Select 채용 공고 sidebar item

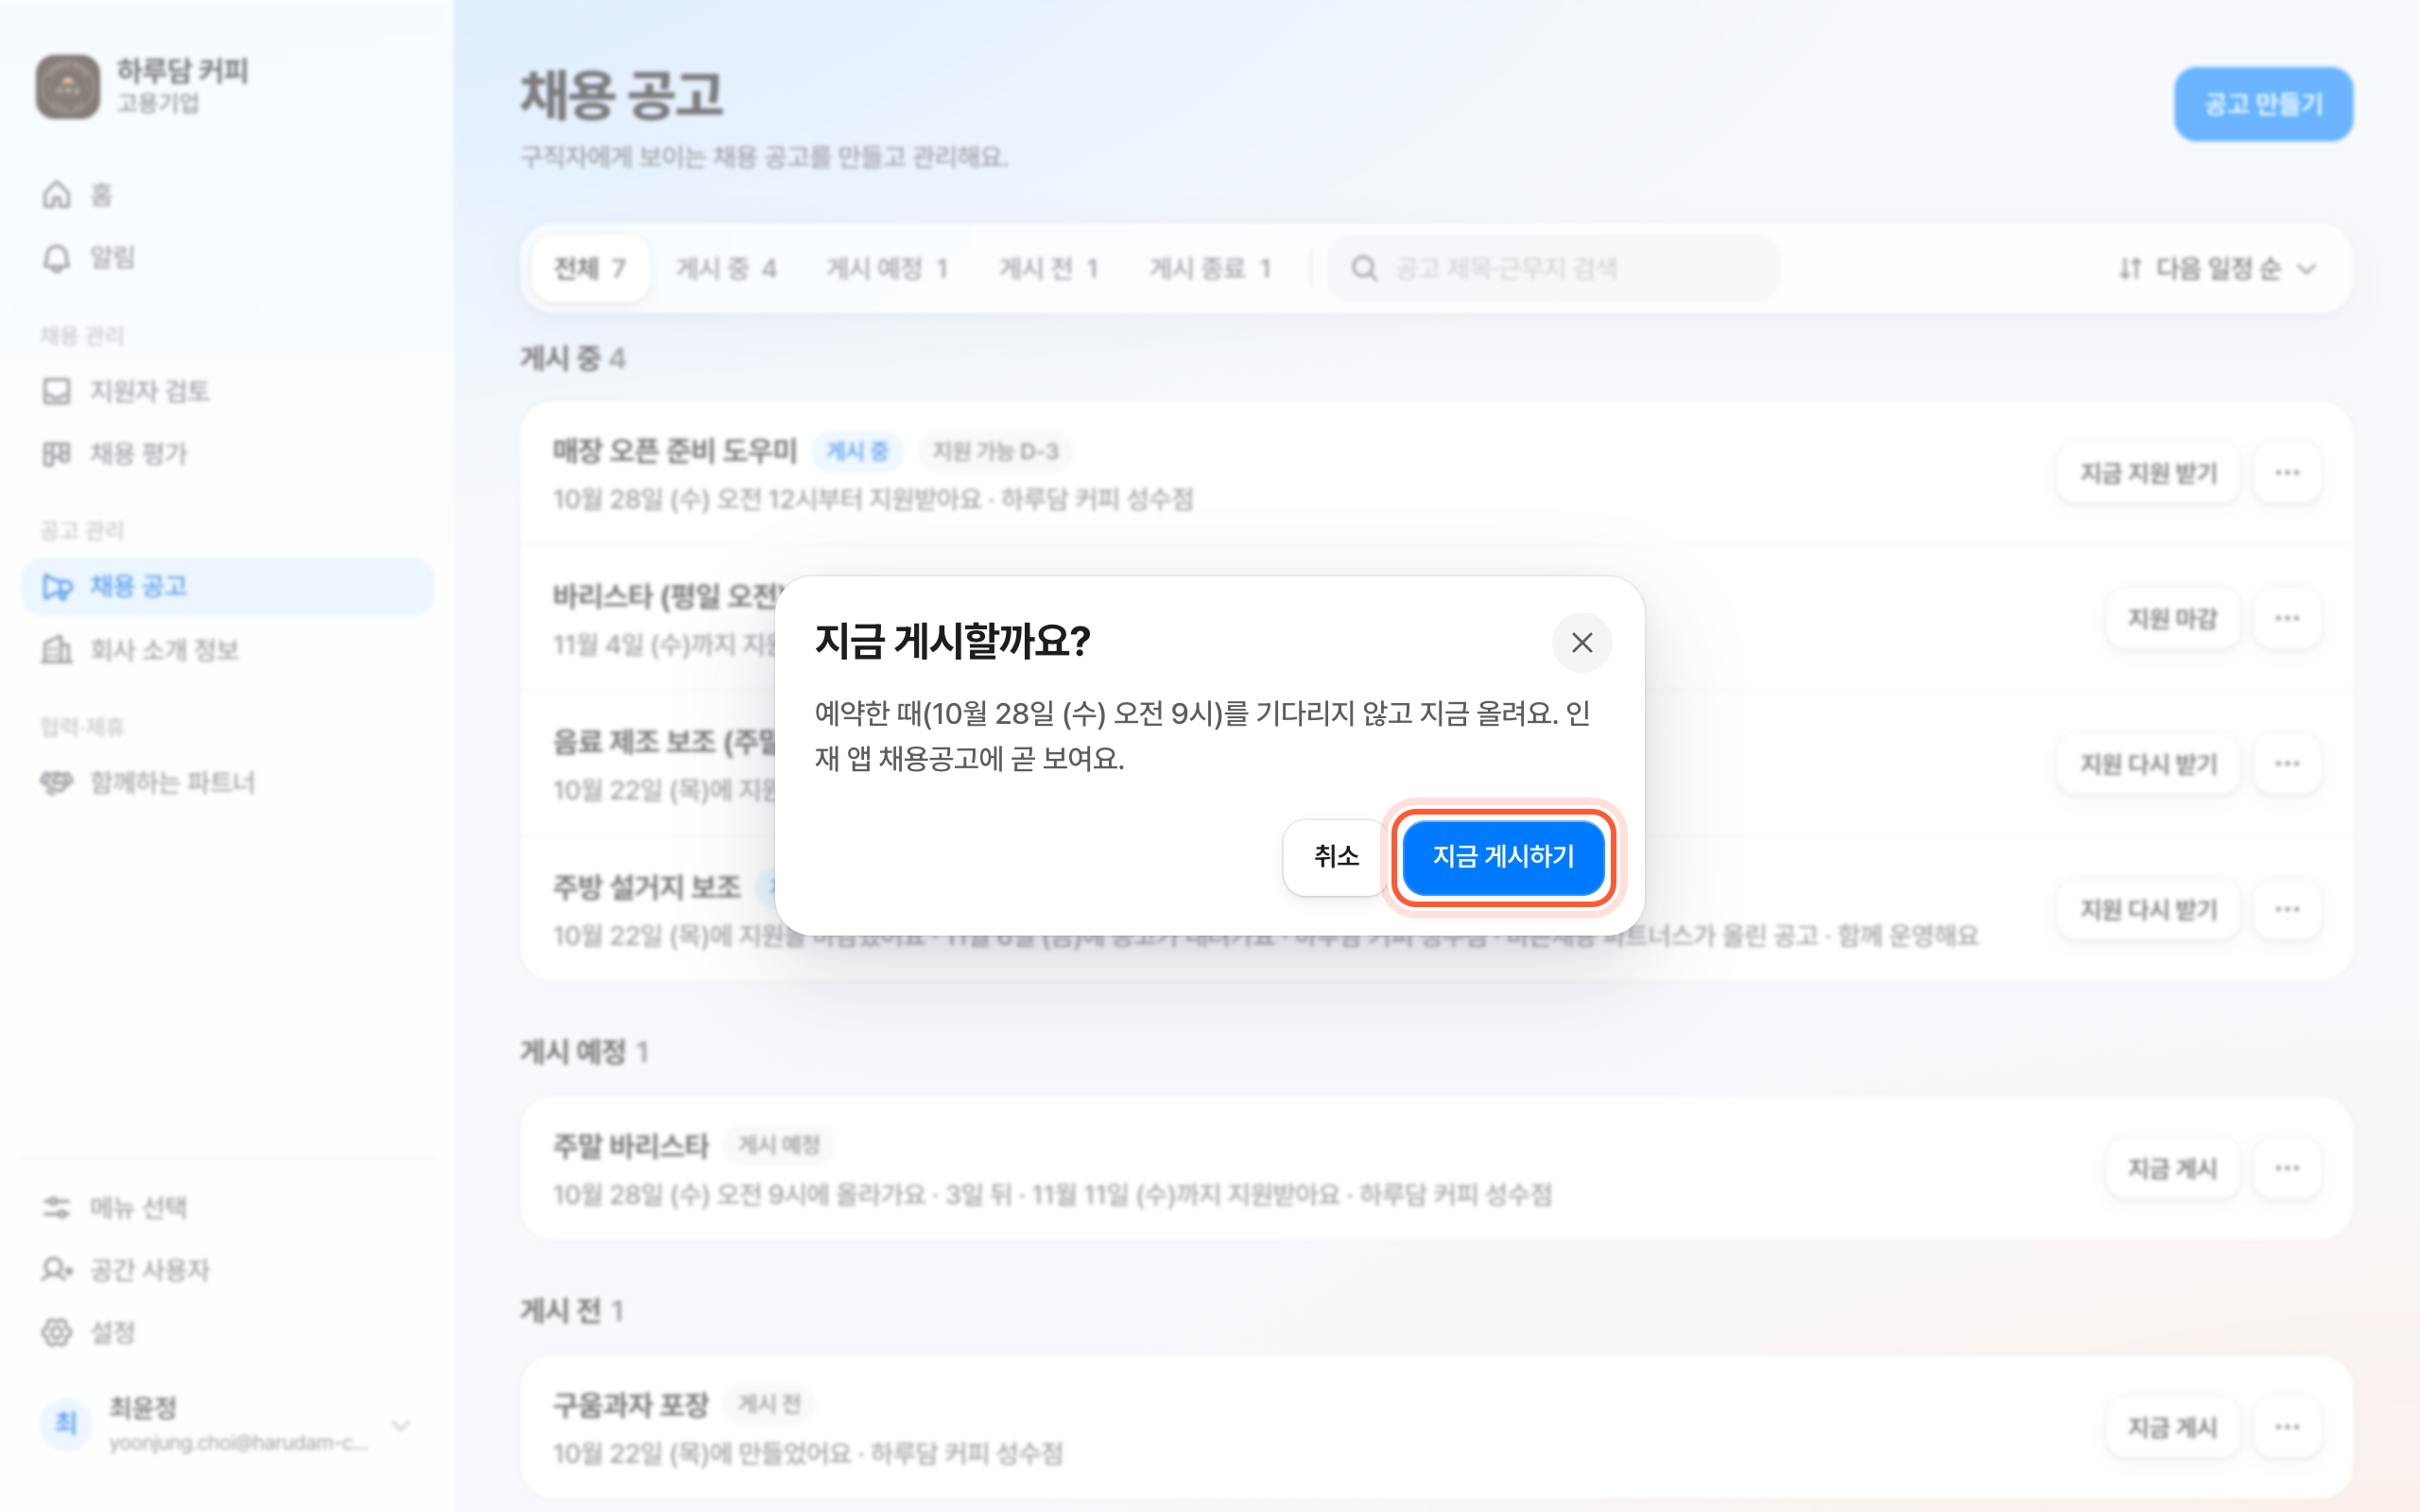click(x=227, y=586)
